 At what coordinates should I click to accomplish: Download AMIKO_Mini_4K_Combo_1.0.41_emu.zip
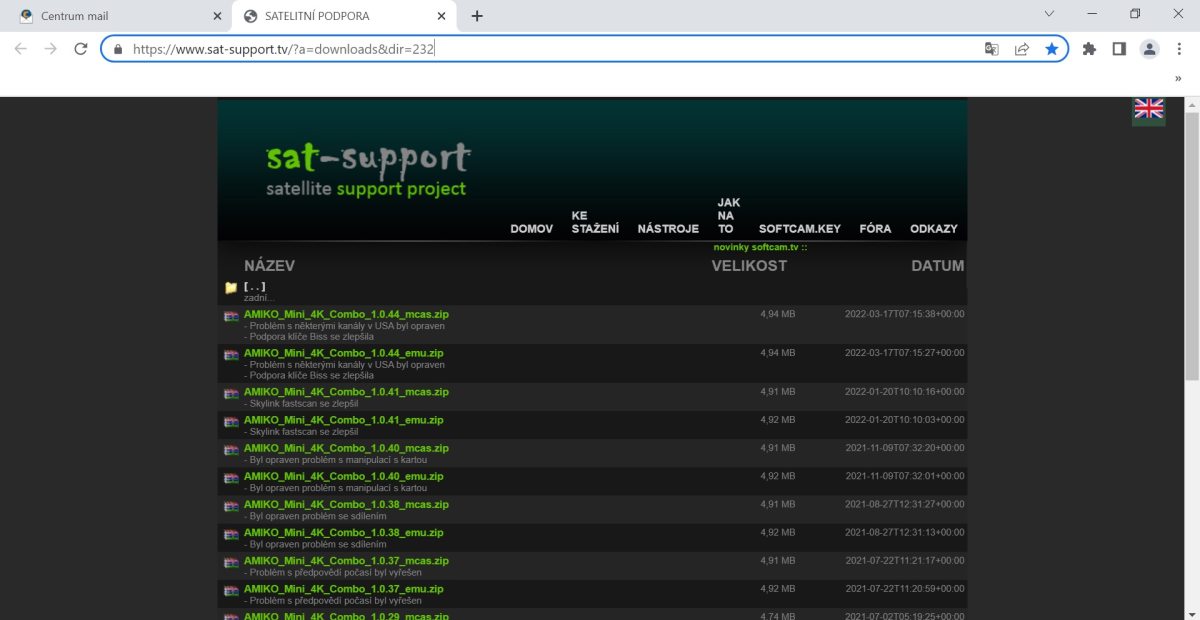(x=343, y=420)
